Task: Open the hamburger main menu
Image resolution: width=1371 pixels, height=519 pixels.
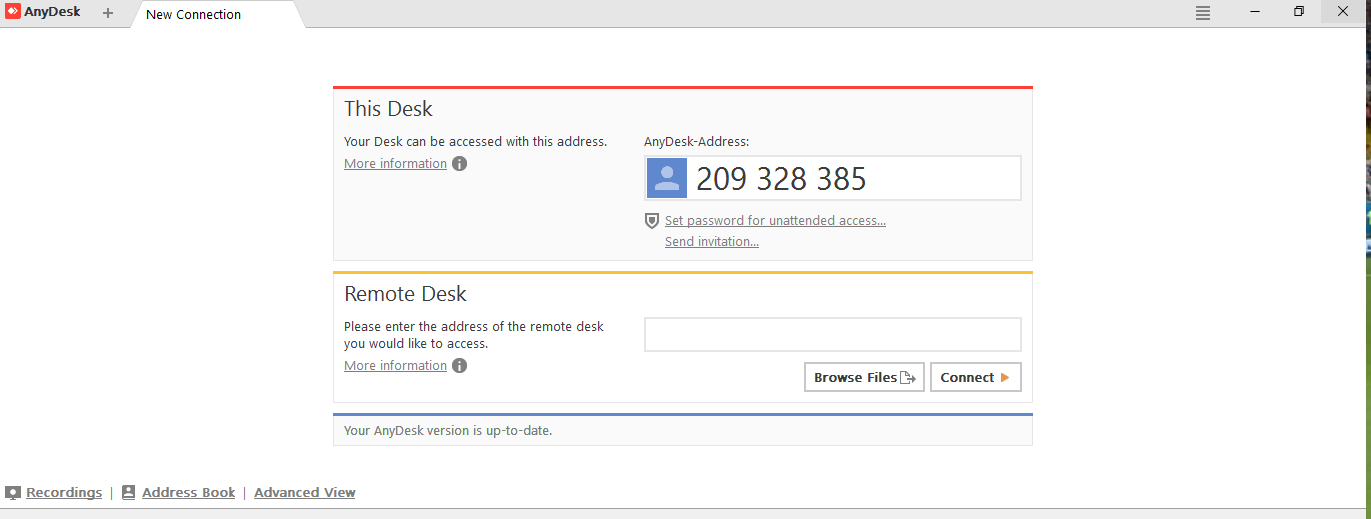Action: coord(1203,13)
